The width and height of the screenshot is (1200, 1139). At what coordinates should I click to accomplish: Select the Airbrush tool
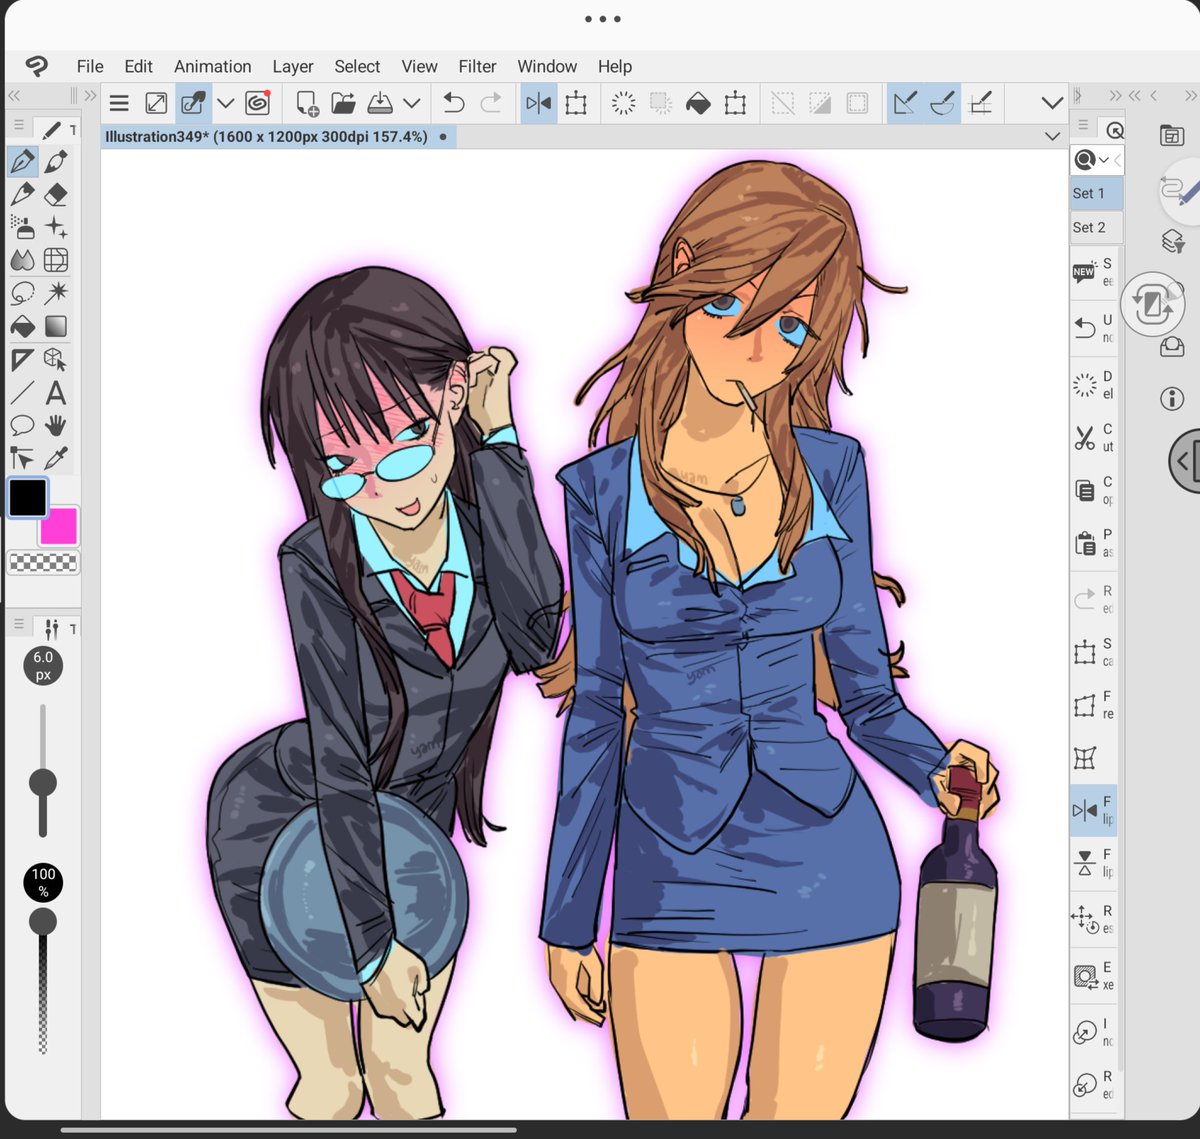click(23, 227)
